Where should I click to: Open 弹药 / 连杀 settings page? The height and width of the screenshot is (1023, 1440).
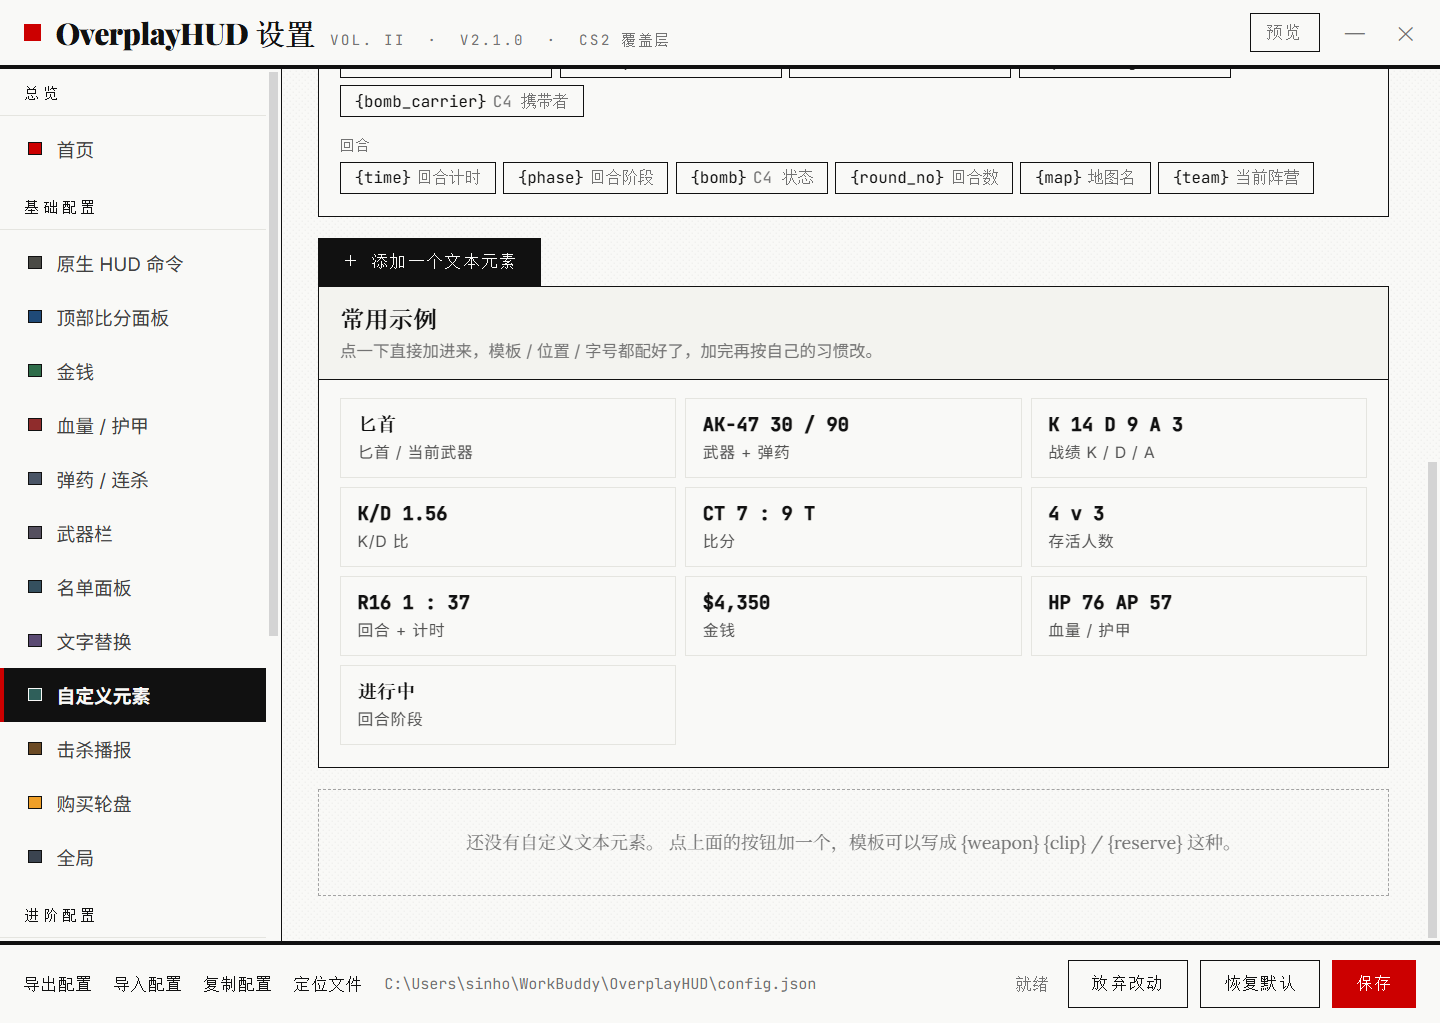(133, 479)
